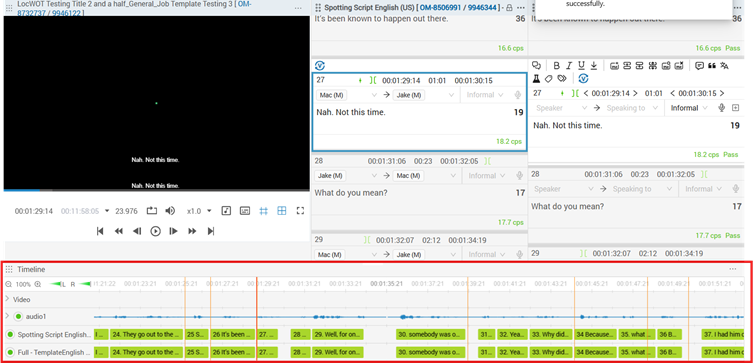Toggle bold formatting in the editor toolbar
This screenshot has height=363, width=753.
(x=556, y=66)
